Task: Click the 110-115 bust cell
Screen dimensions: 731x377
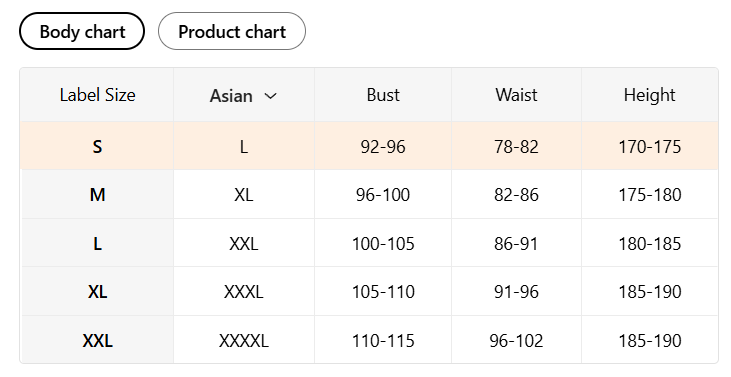Action: tap(383, 341)
